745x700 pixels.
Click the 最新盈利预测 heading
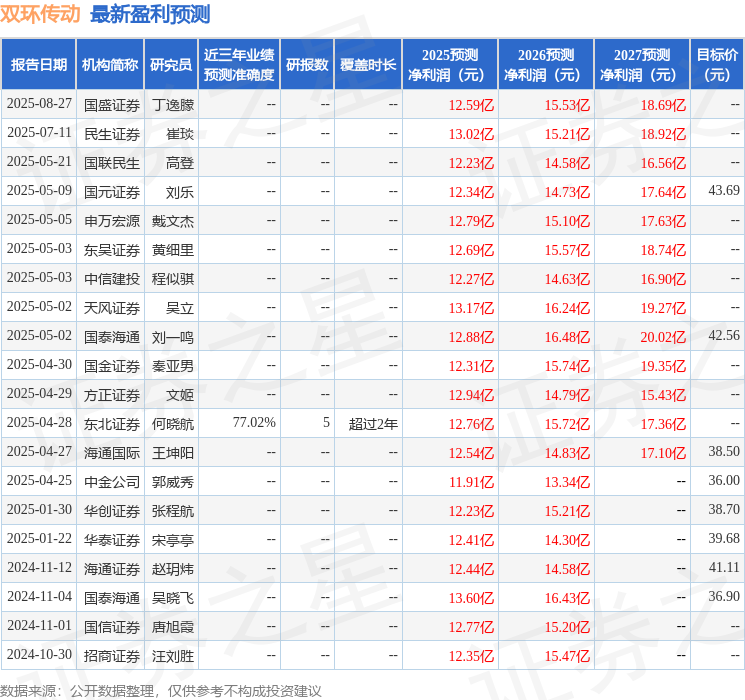click(x=150, y=14)
